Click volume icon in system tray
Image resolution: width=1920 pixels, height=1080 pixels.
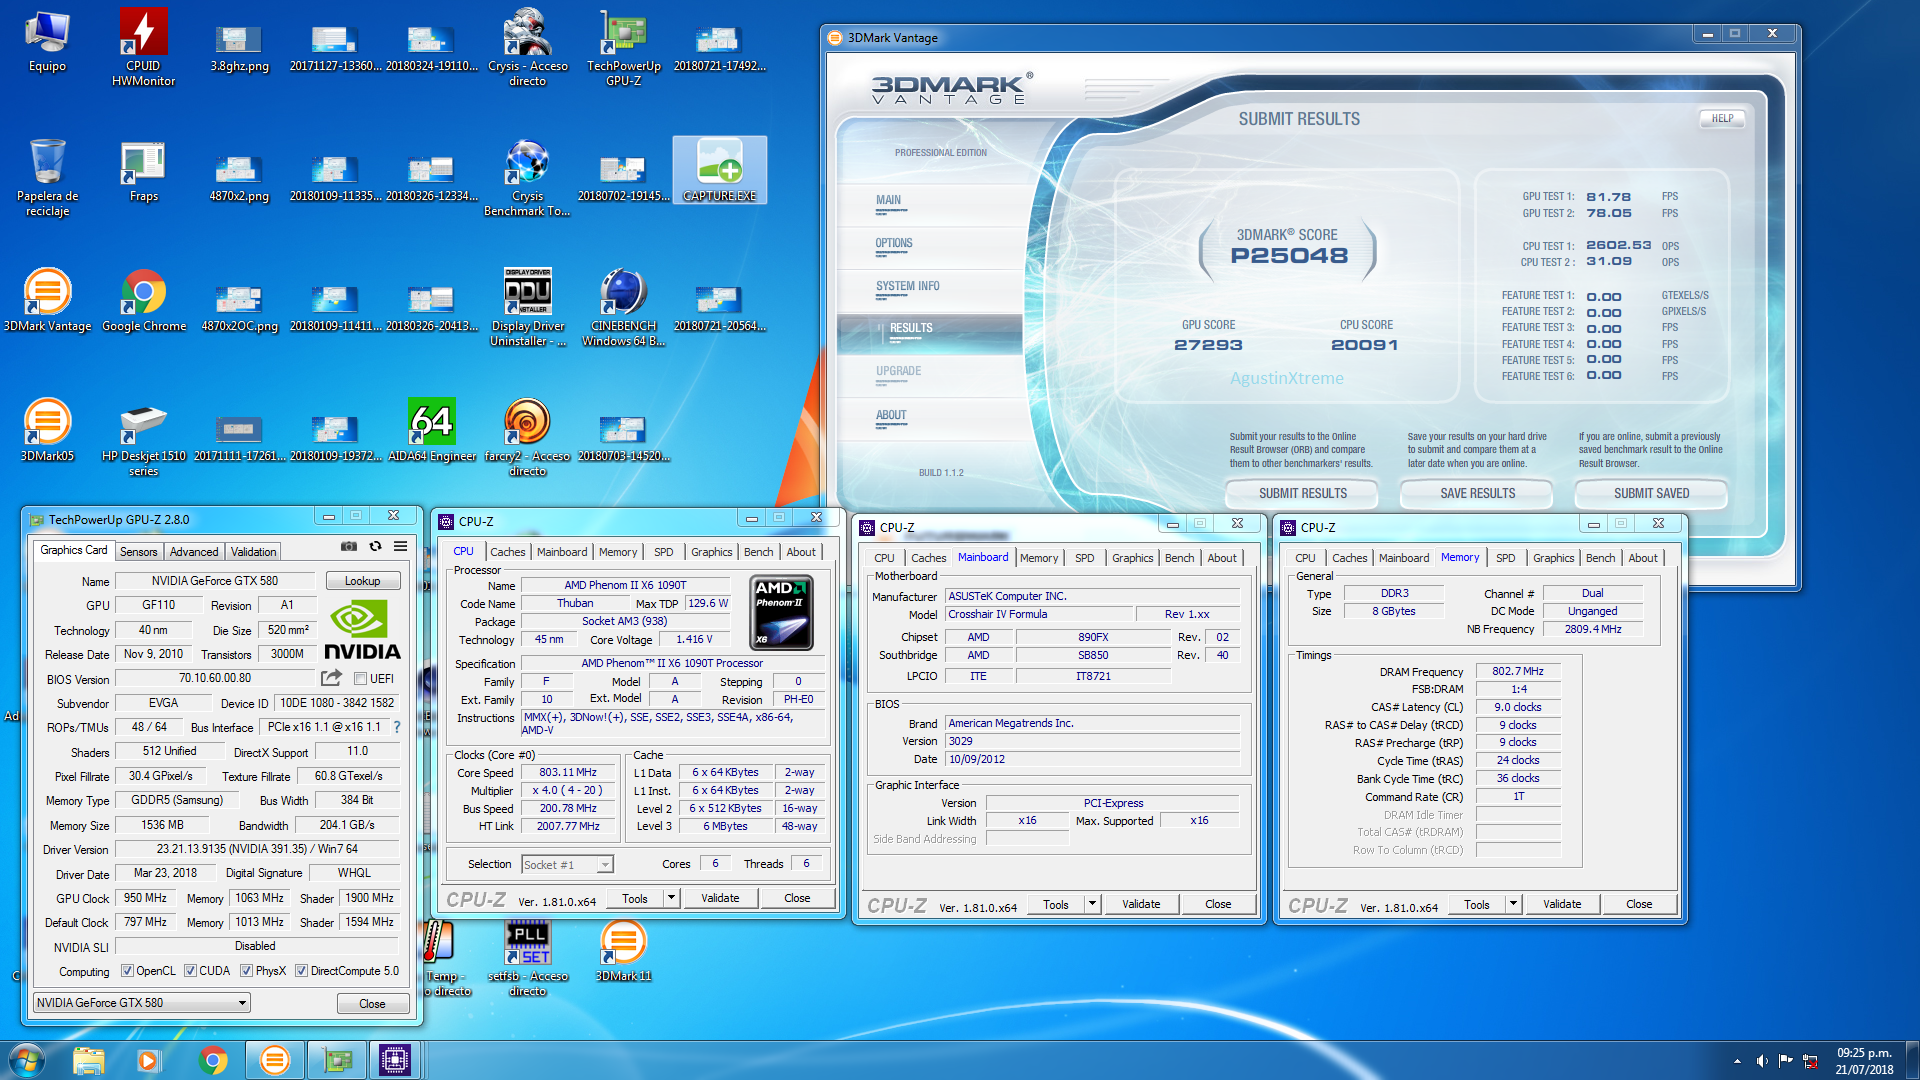pos(1761,1061)
